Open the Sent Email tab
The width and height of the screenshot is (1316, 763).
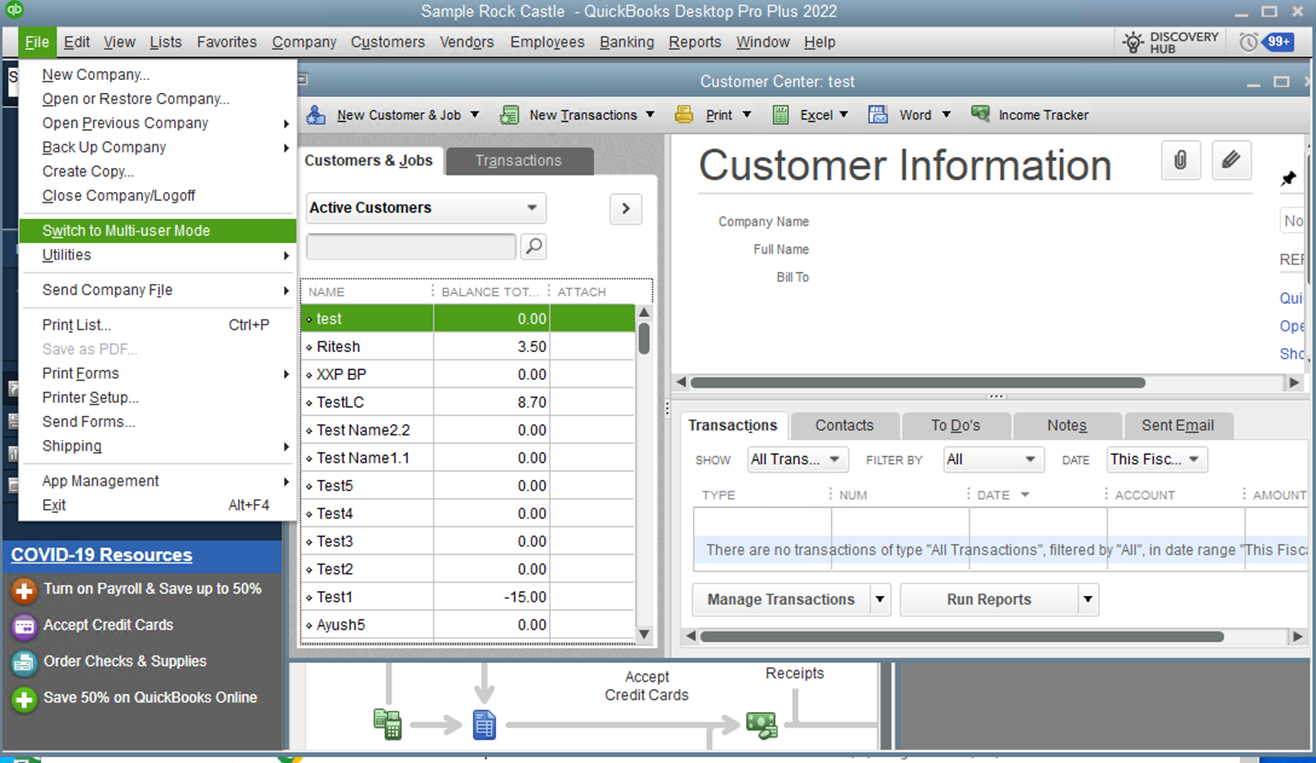coord(1178,426)
